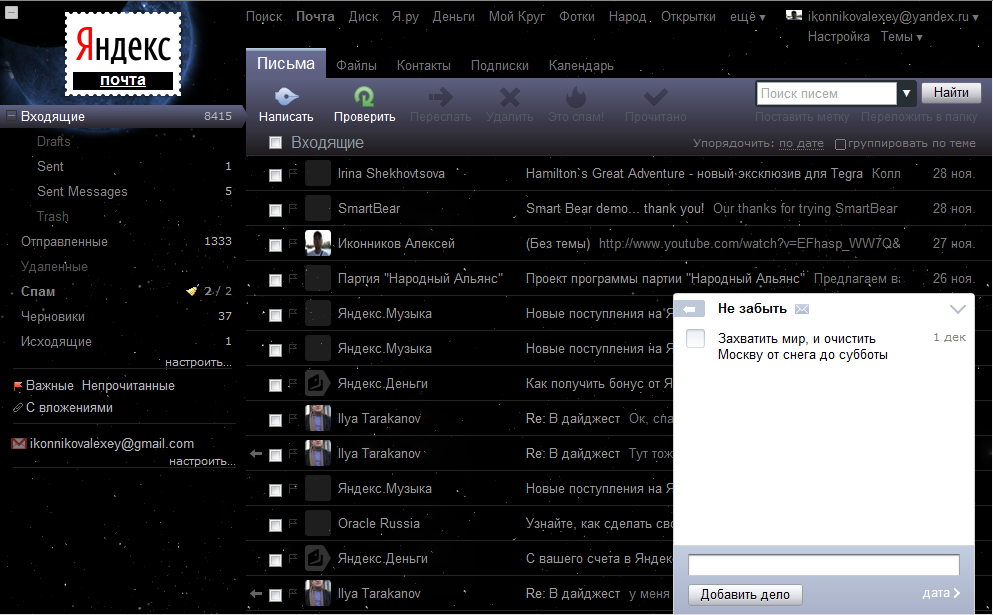Open the Настройка settings link
The image size is (993, 615).
tap(838, 37)
